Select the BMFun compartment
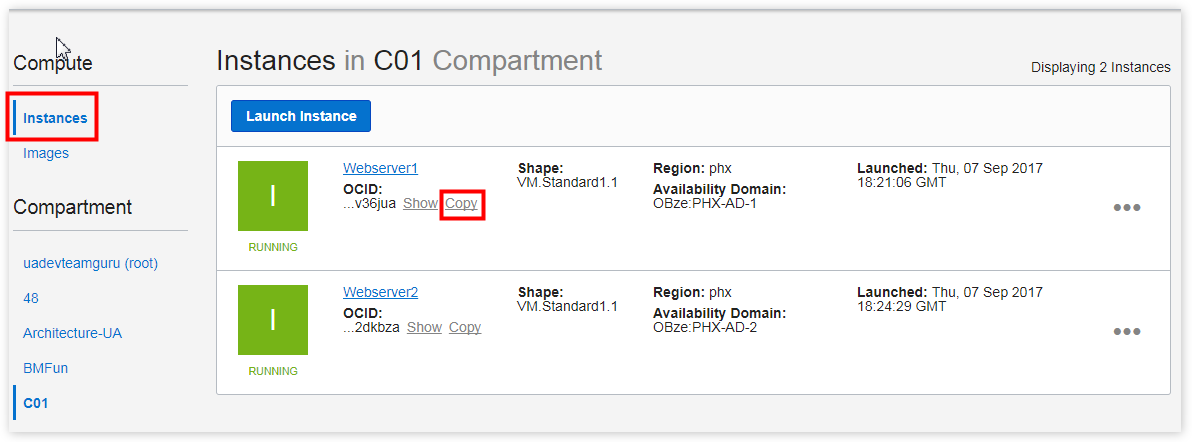Image resolution: width=1192 pixels, height=442 pixels. click(45, 368)
